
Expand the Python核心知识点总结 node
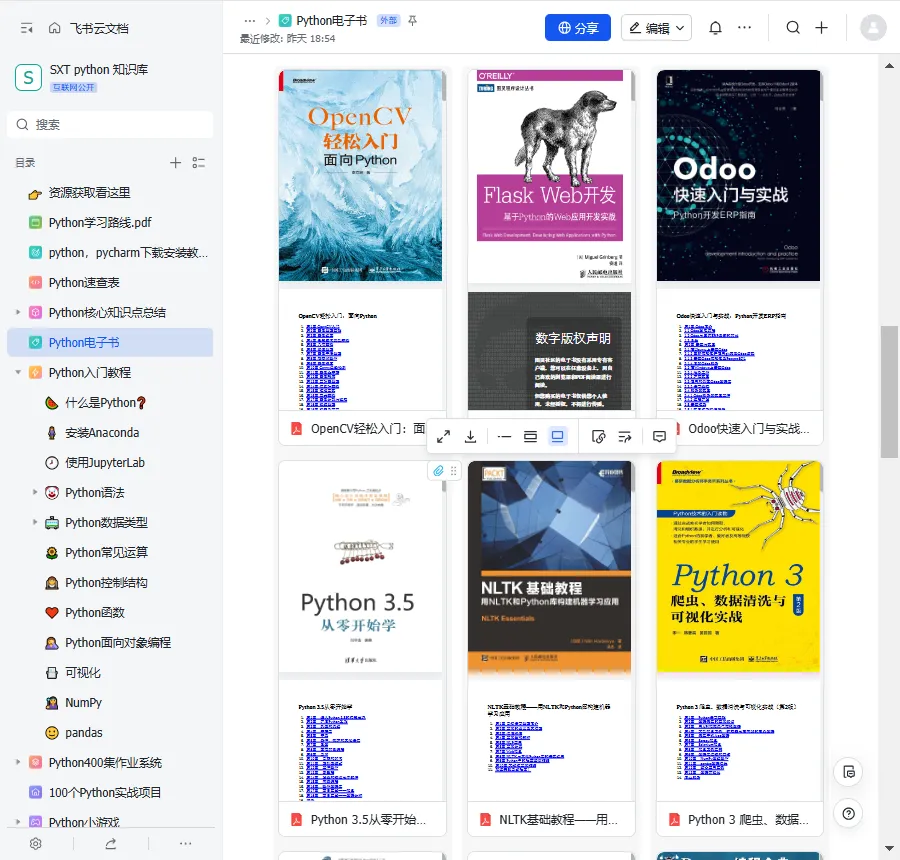[18, 312]
